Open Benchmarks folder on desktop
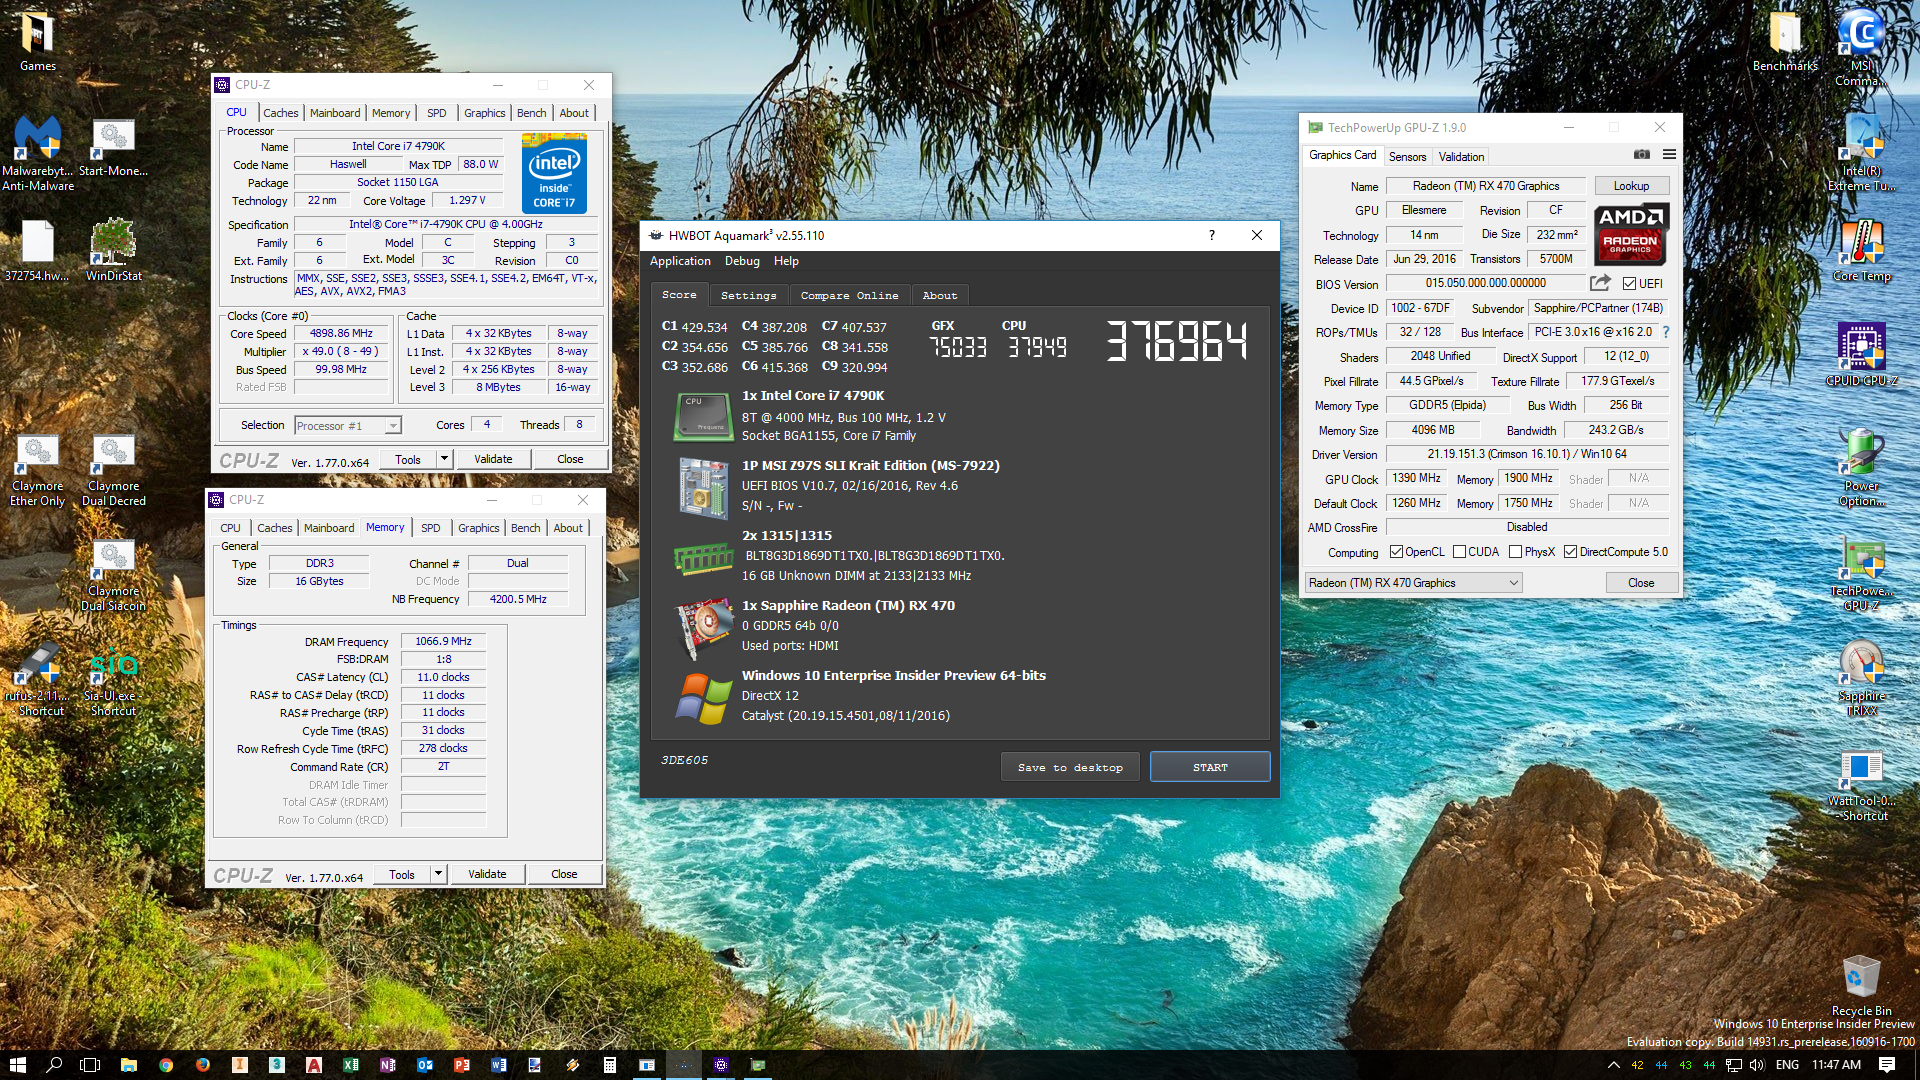Screen dimensions: 1920x1080 1785,42
